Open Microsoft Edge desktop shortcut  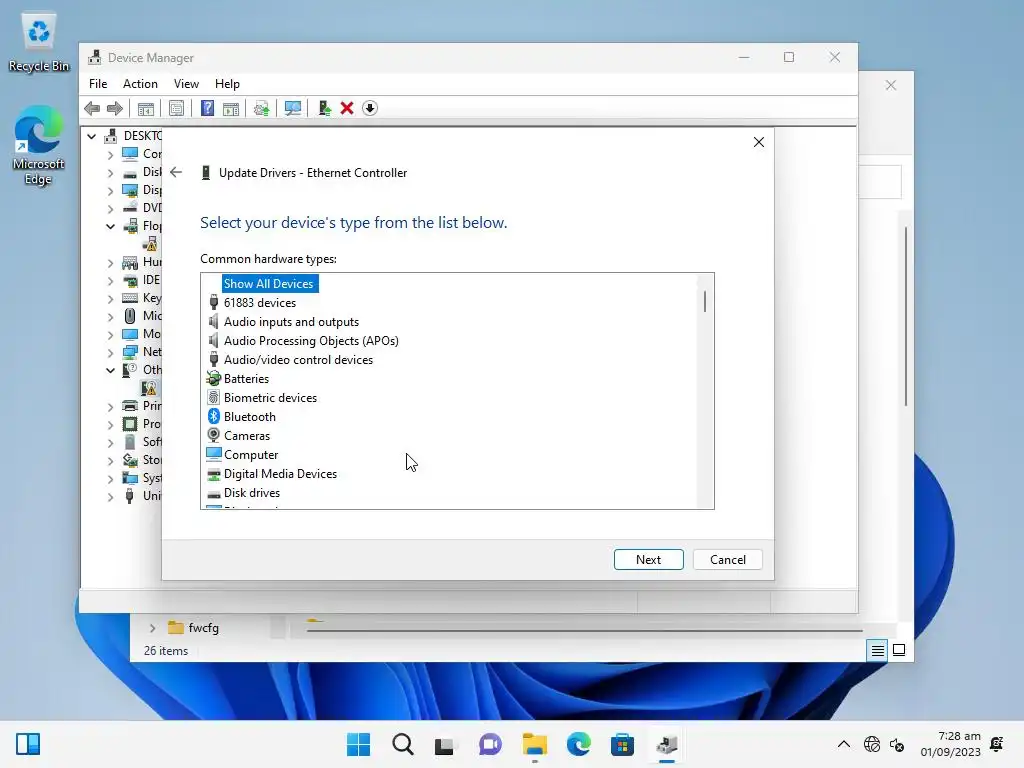click(x=38, y=146)
